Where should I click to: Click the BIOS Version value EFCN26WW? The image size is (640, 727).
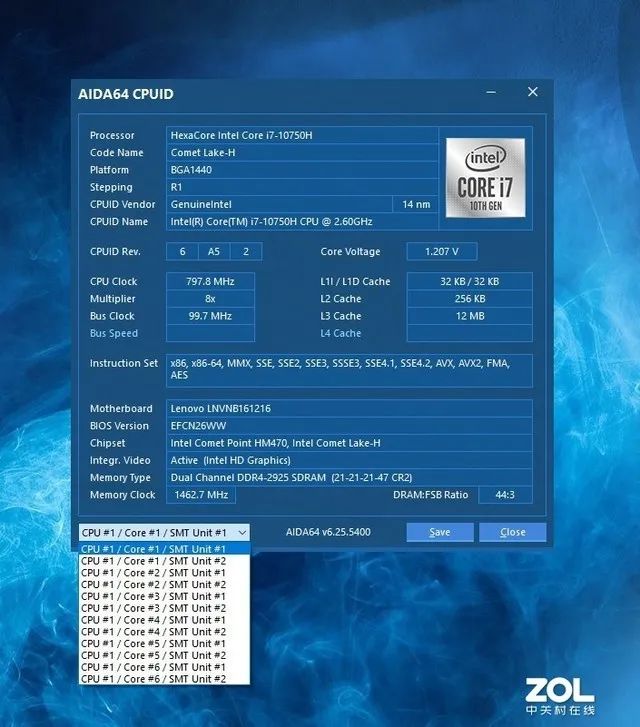coord(349,426)
